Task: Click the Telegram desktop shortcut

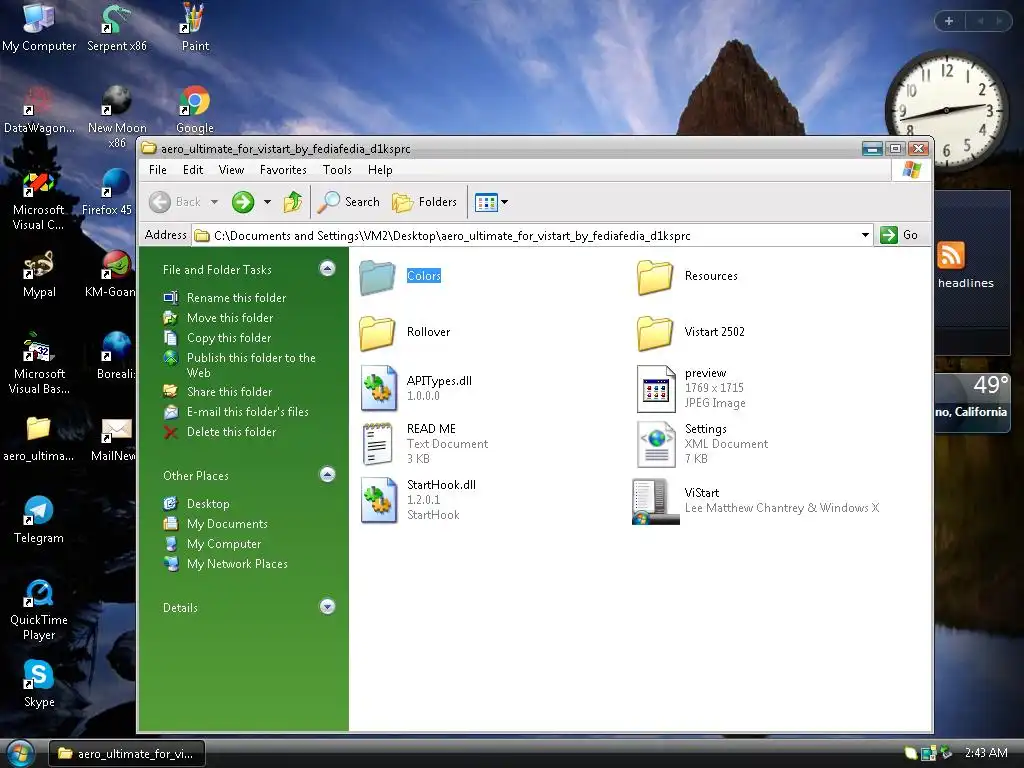Action: [39, 520]
